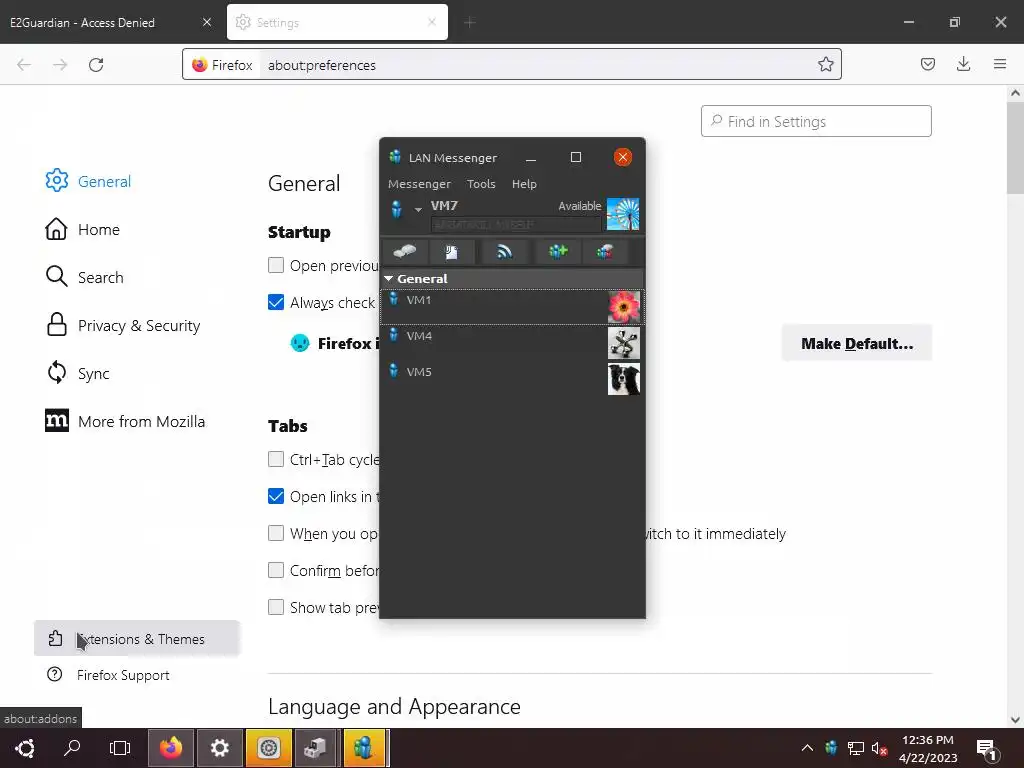Click the LAN Messenger taskbar icon

click(x=364, y=748)
